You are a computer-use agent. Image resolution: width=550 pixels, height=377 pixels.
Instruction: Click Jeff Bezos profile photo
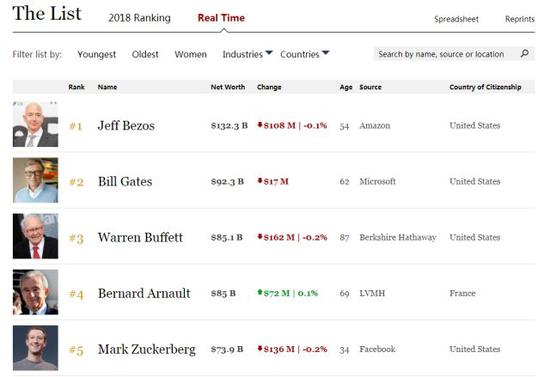click(35, 124)
